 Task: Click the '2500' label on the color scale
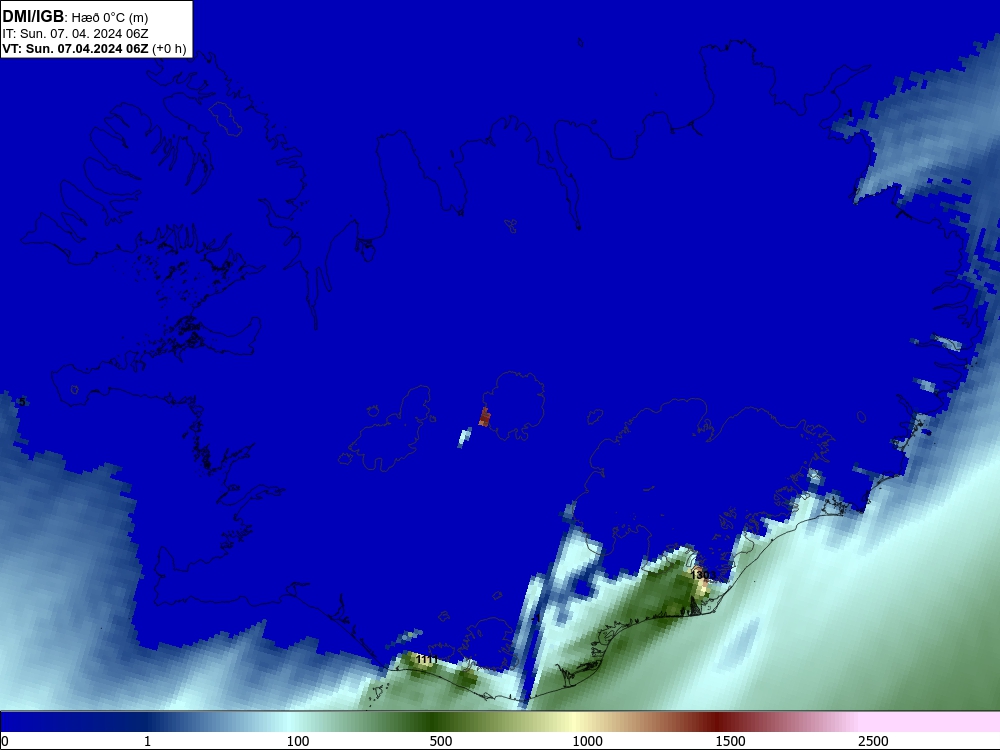873,741
